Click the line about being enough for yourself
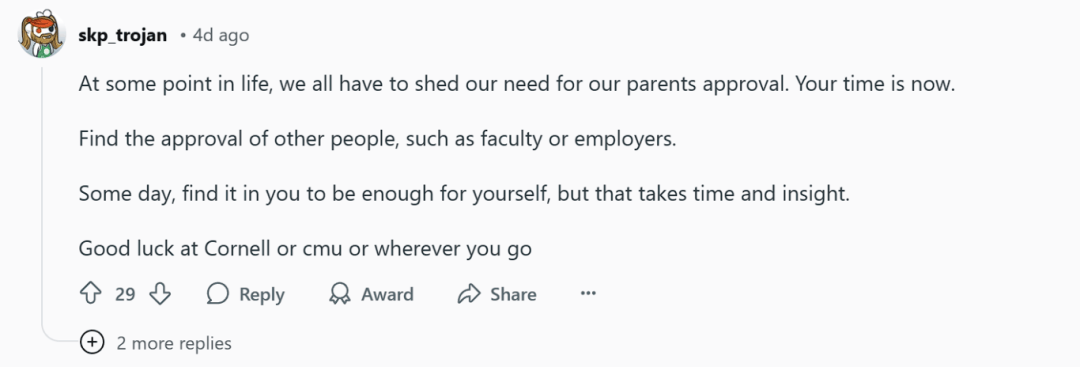This screenshot has height=367, width=1080. (x=465, y=193)
